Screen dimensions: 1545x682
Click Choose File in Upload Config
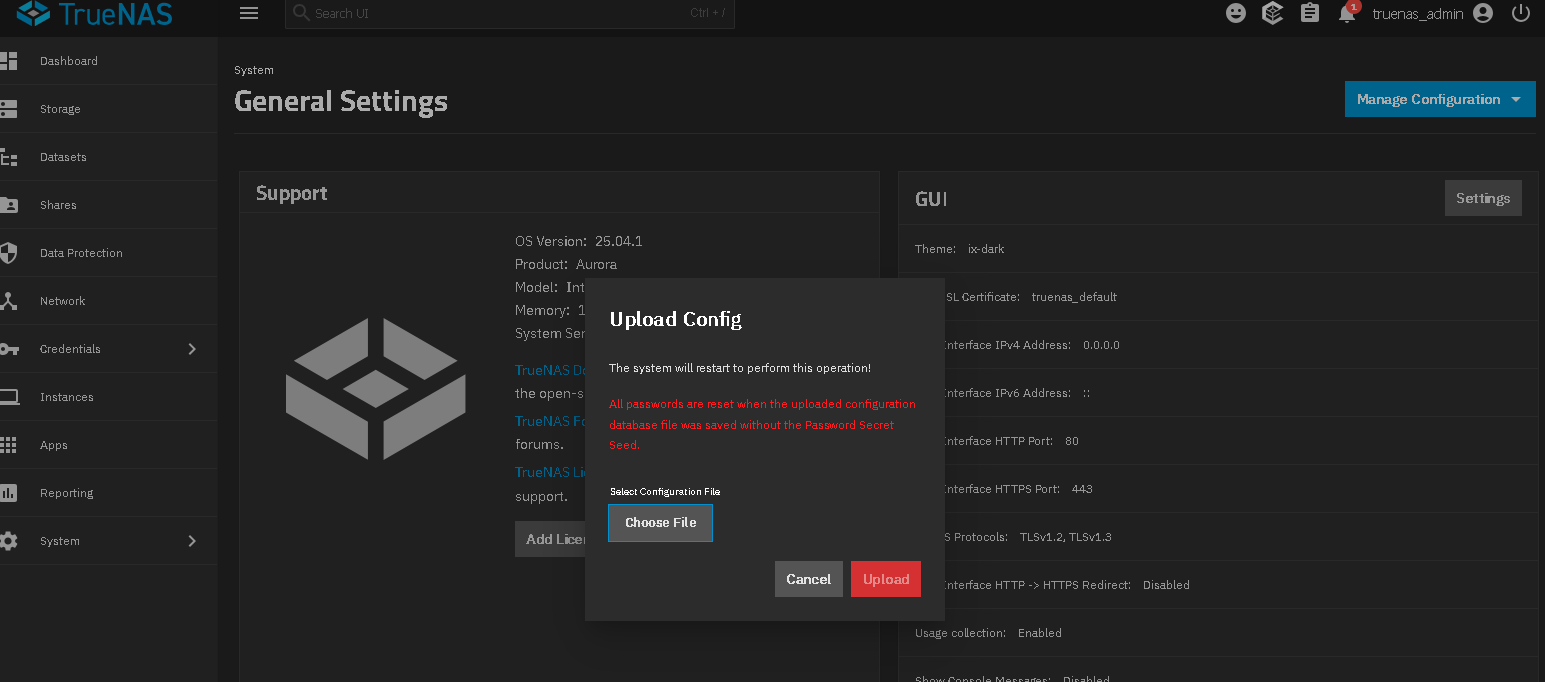660,523
